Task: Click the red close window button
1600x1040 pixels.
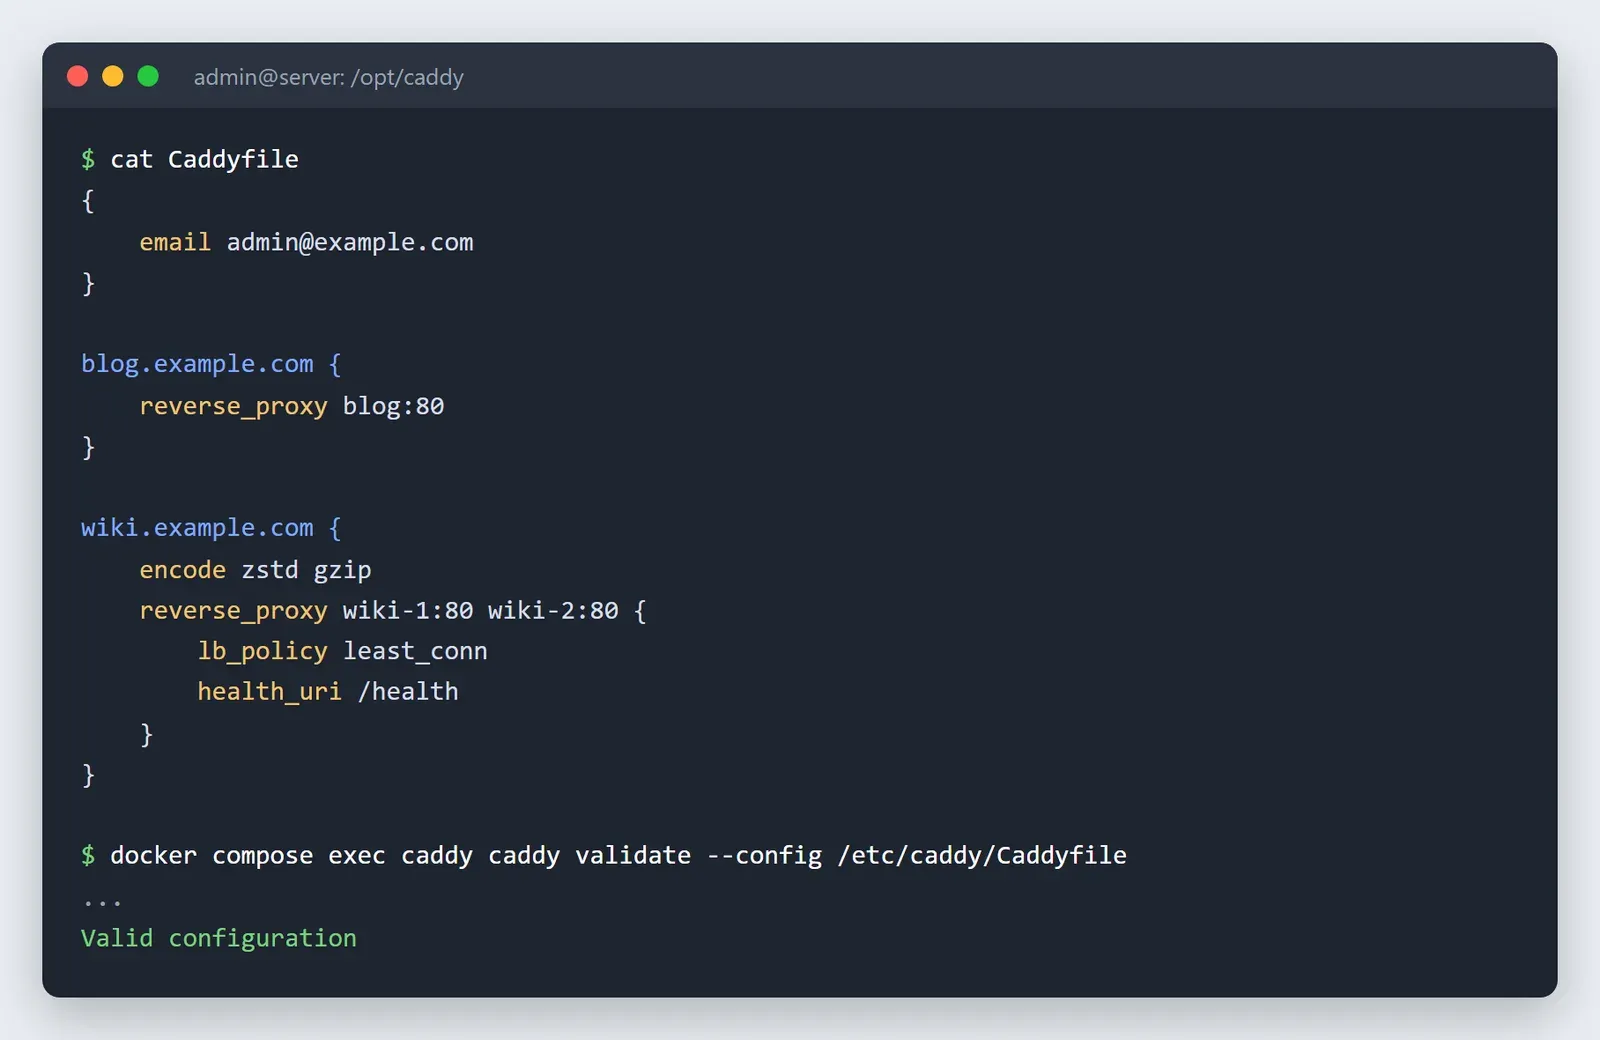Action: pos(77,76)
